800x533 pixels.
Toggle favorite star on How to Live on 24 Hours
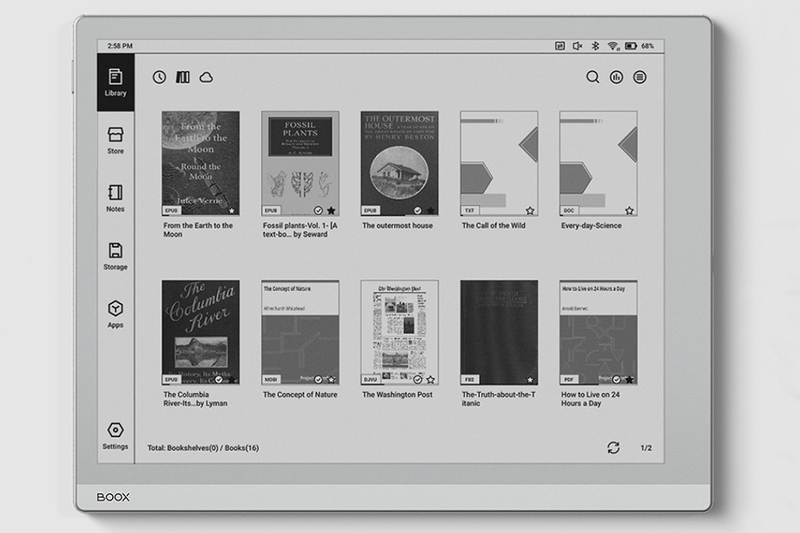tap(630, 379)
